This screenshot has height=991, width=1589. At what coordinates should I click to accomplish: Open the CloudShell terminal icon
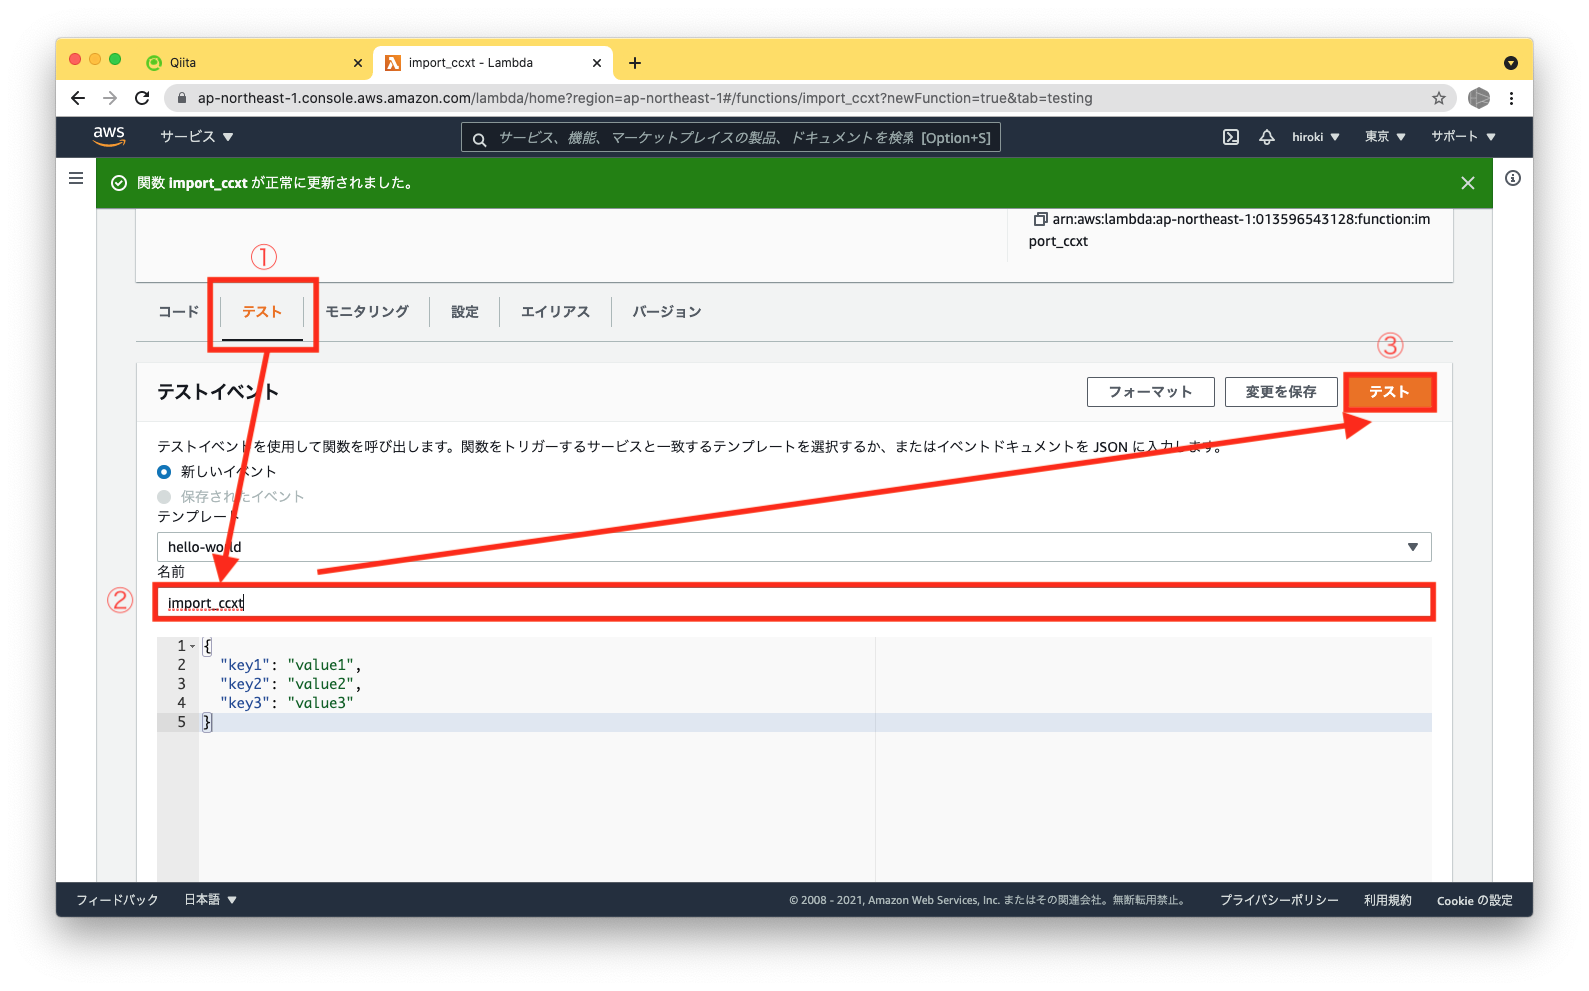point(1231,137)
